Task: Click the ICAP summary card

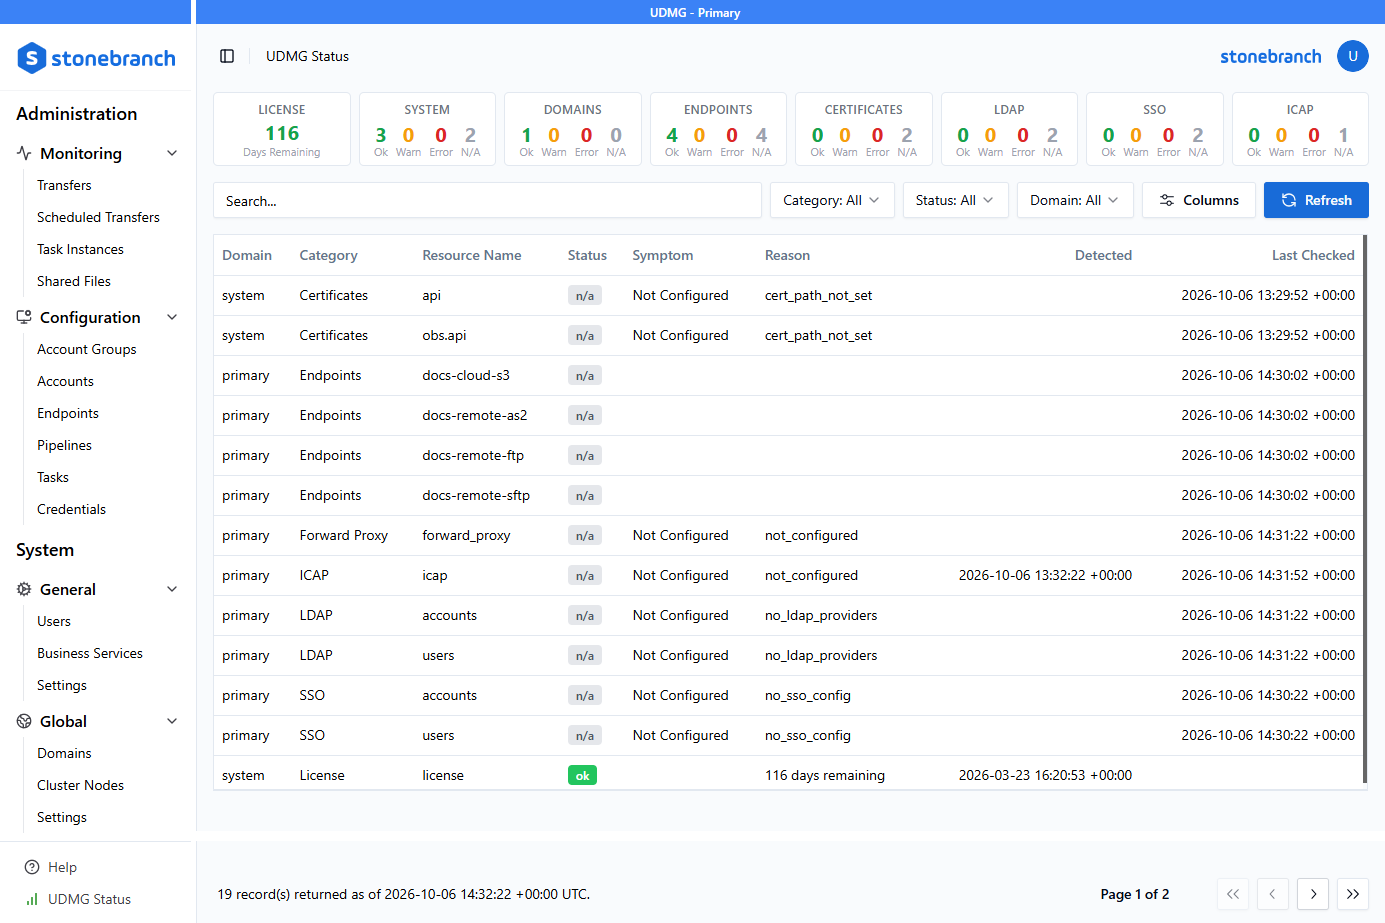Action: coord(1300,129)
